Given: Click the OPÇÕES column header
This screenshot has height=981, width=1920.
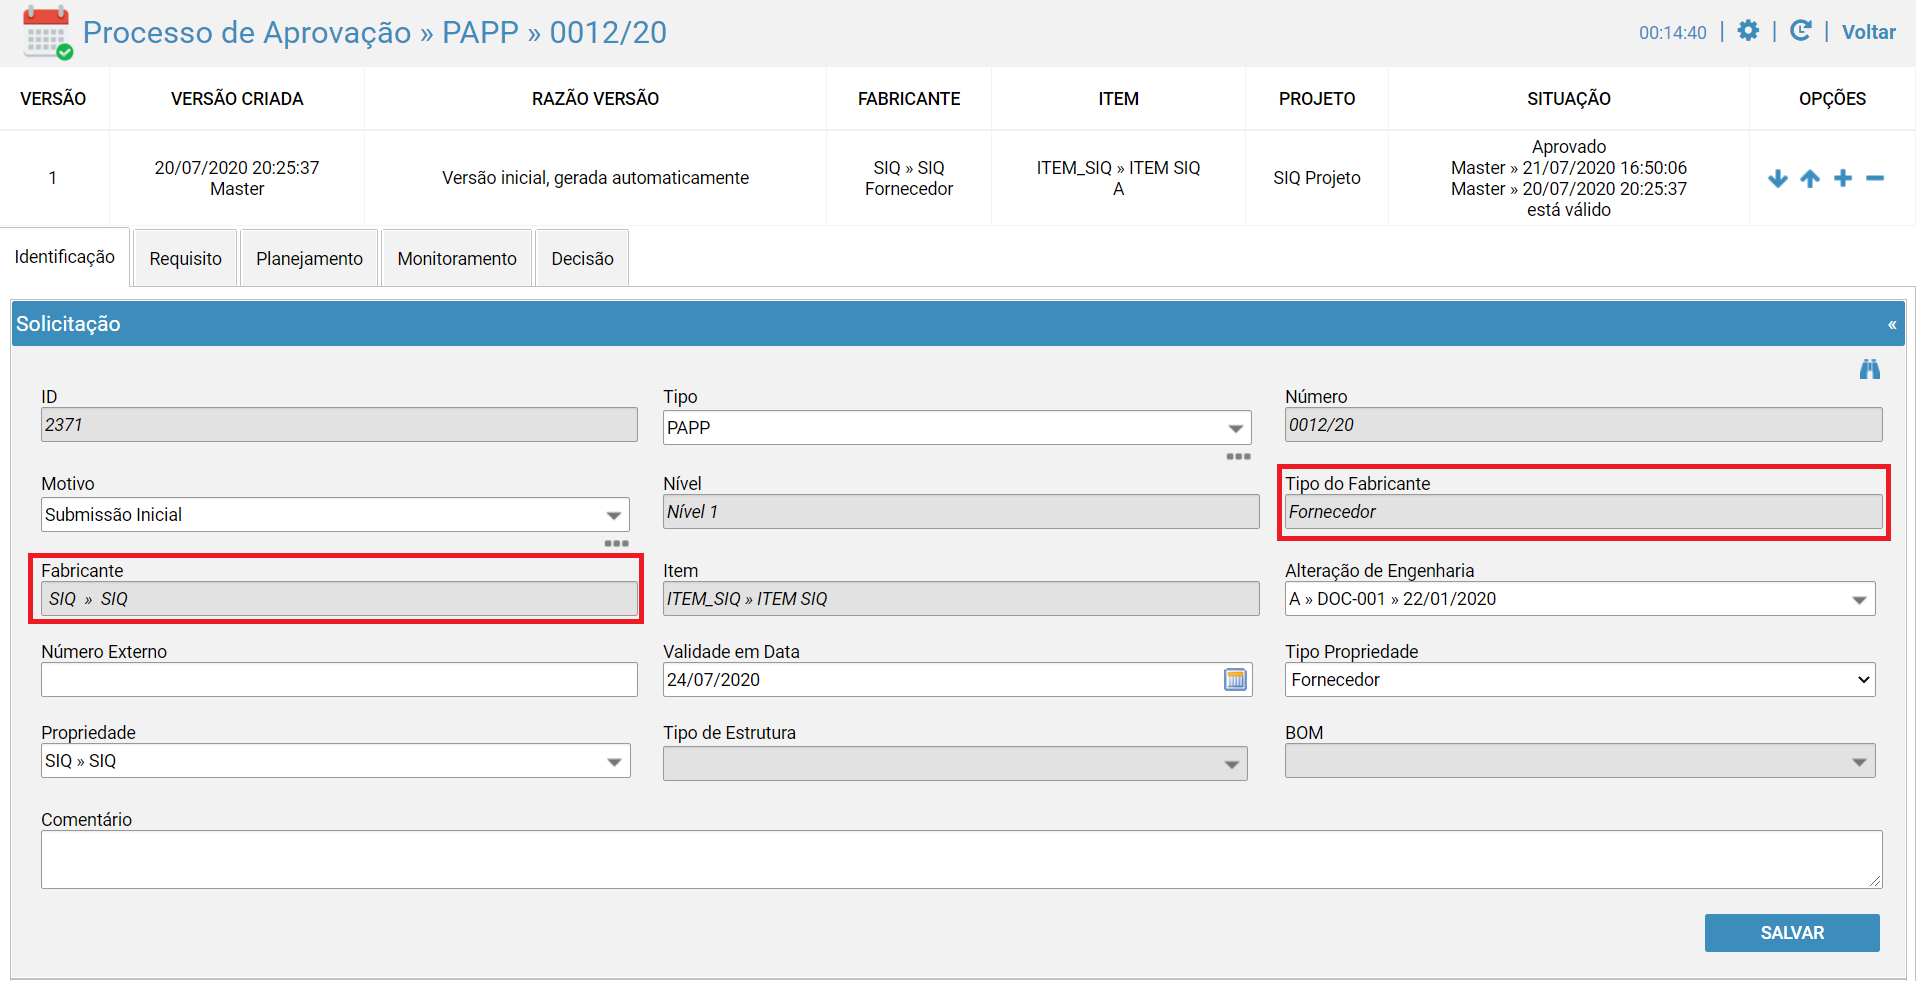Looking at the screenshot, I should 1832,99.
